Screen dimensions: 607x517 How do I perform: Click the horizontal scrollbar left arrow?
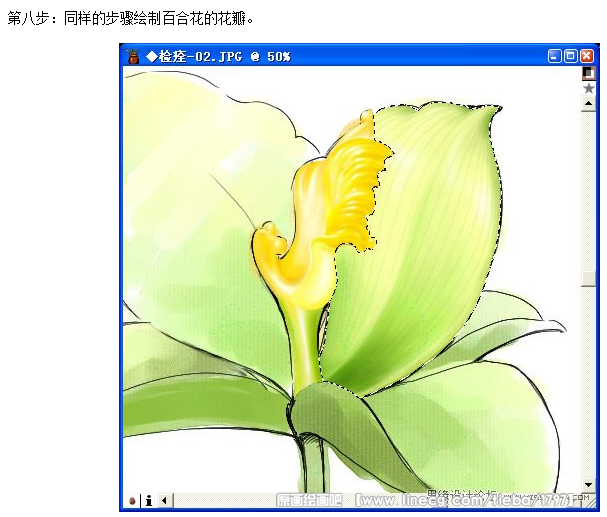point(165,500)
